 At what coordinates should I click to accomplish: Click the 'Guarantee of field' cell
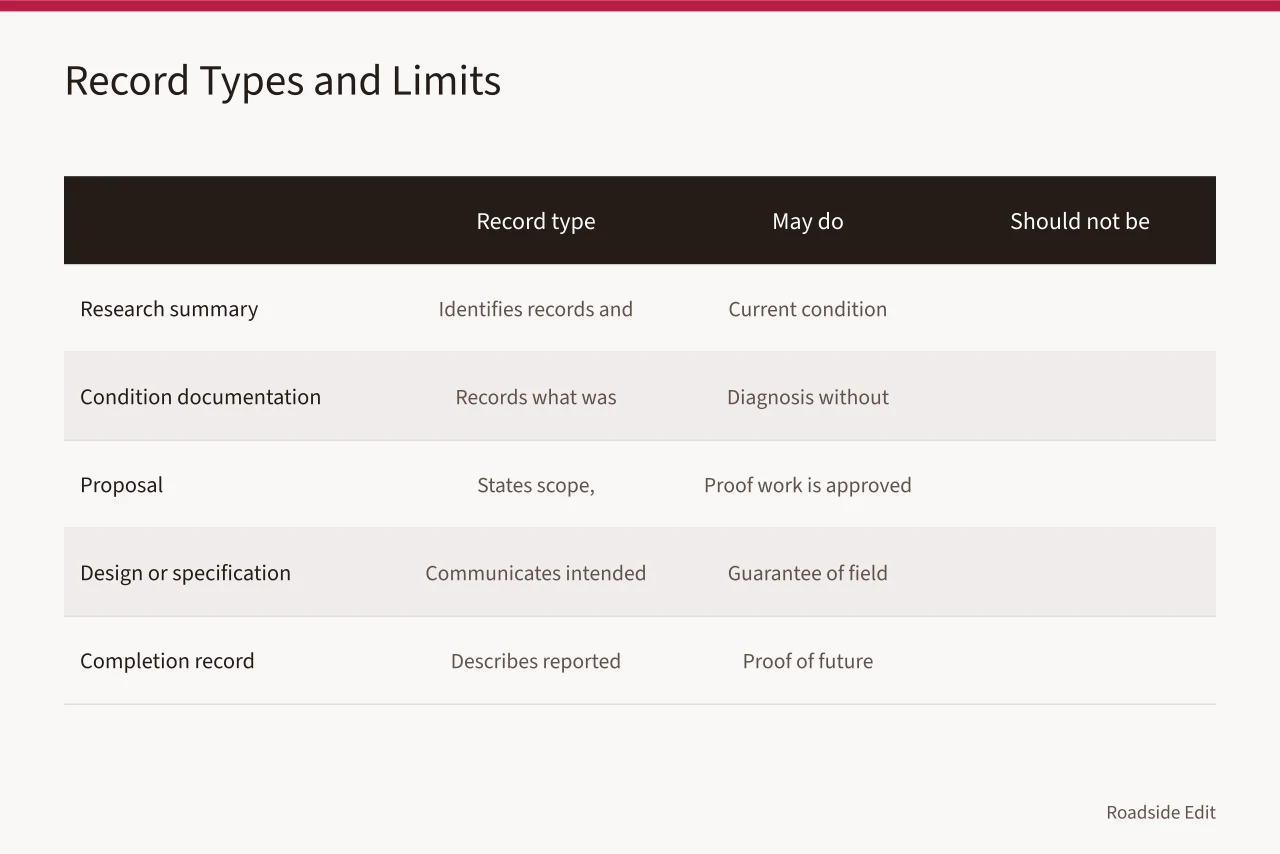[808, 573]
